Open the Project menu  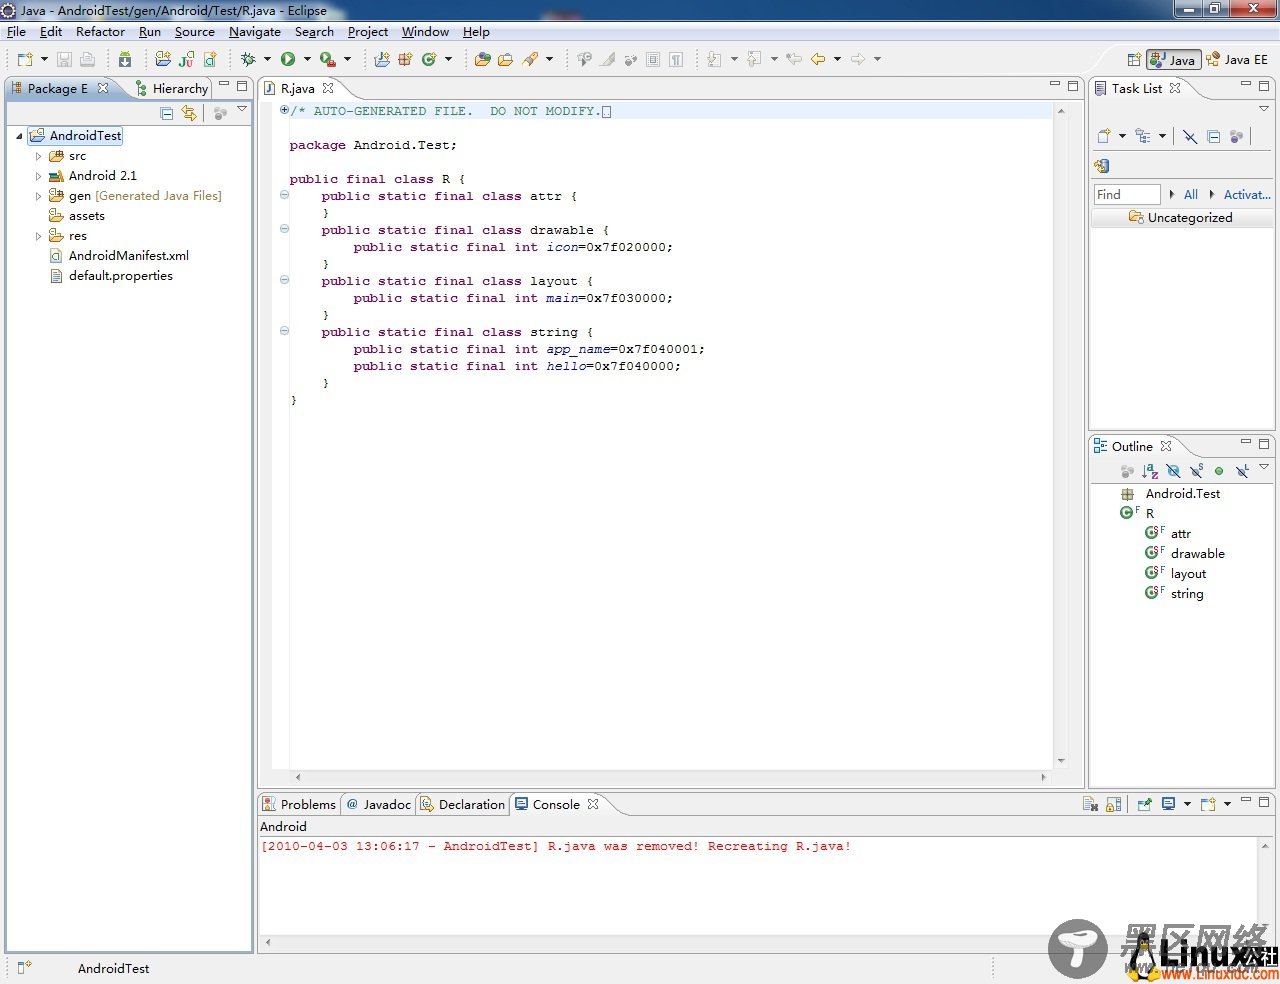point(368,32)
